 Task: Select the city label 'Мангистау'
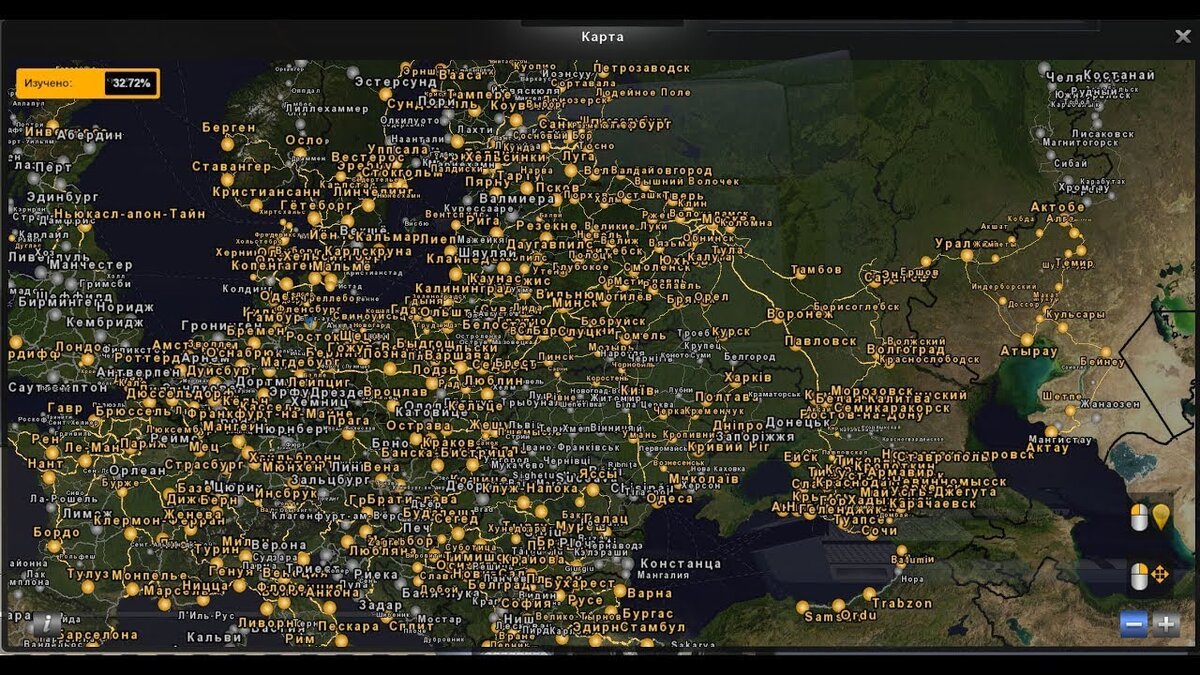[x=1060, y=439]
